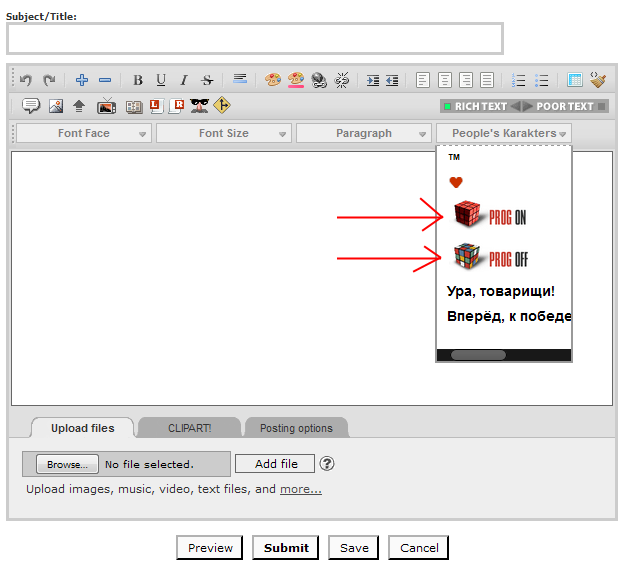Click the Submit button

[286, 547]
